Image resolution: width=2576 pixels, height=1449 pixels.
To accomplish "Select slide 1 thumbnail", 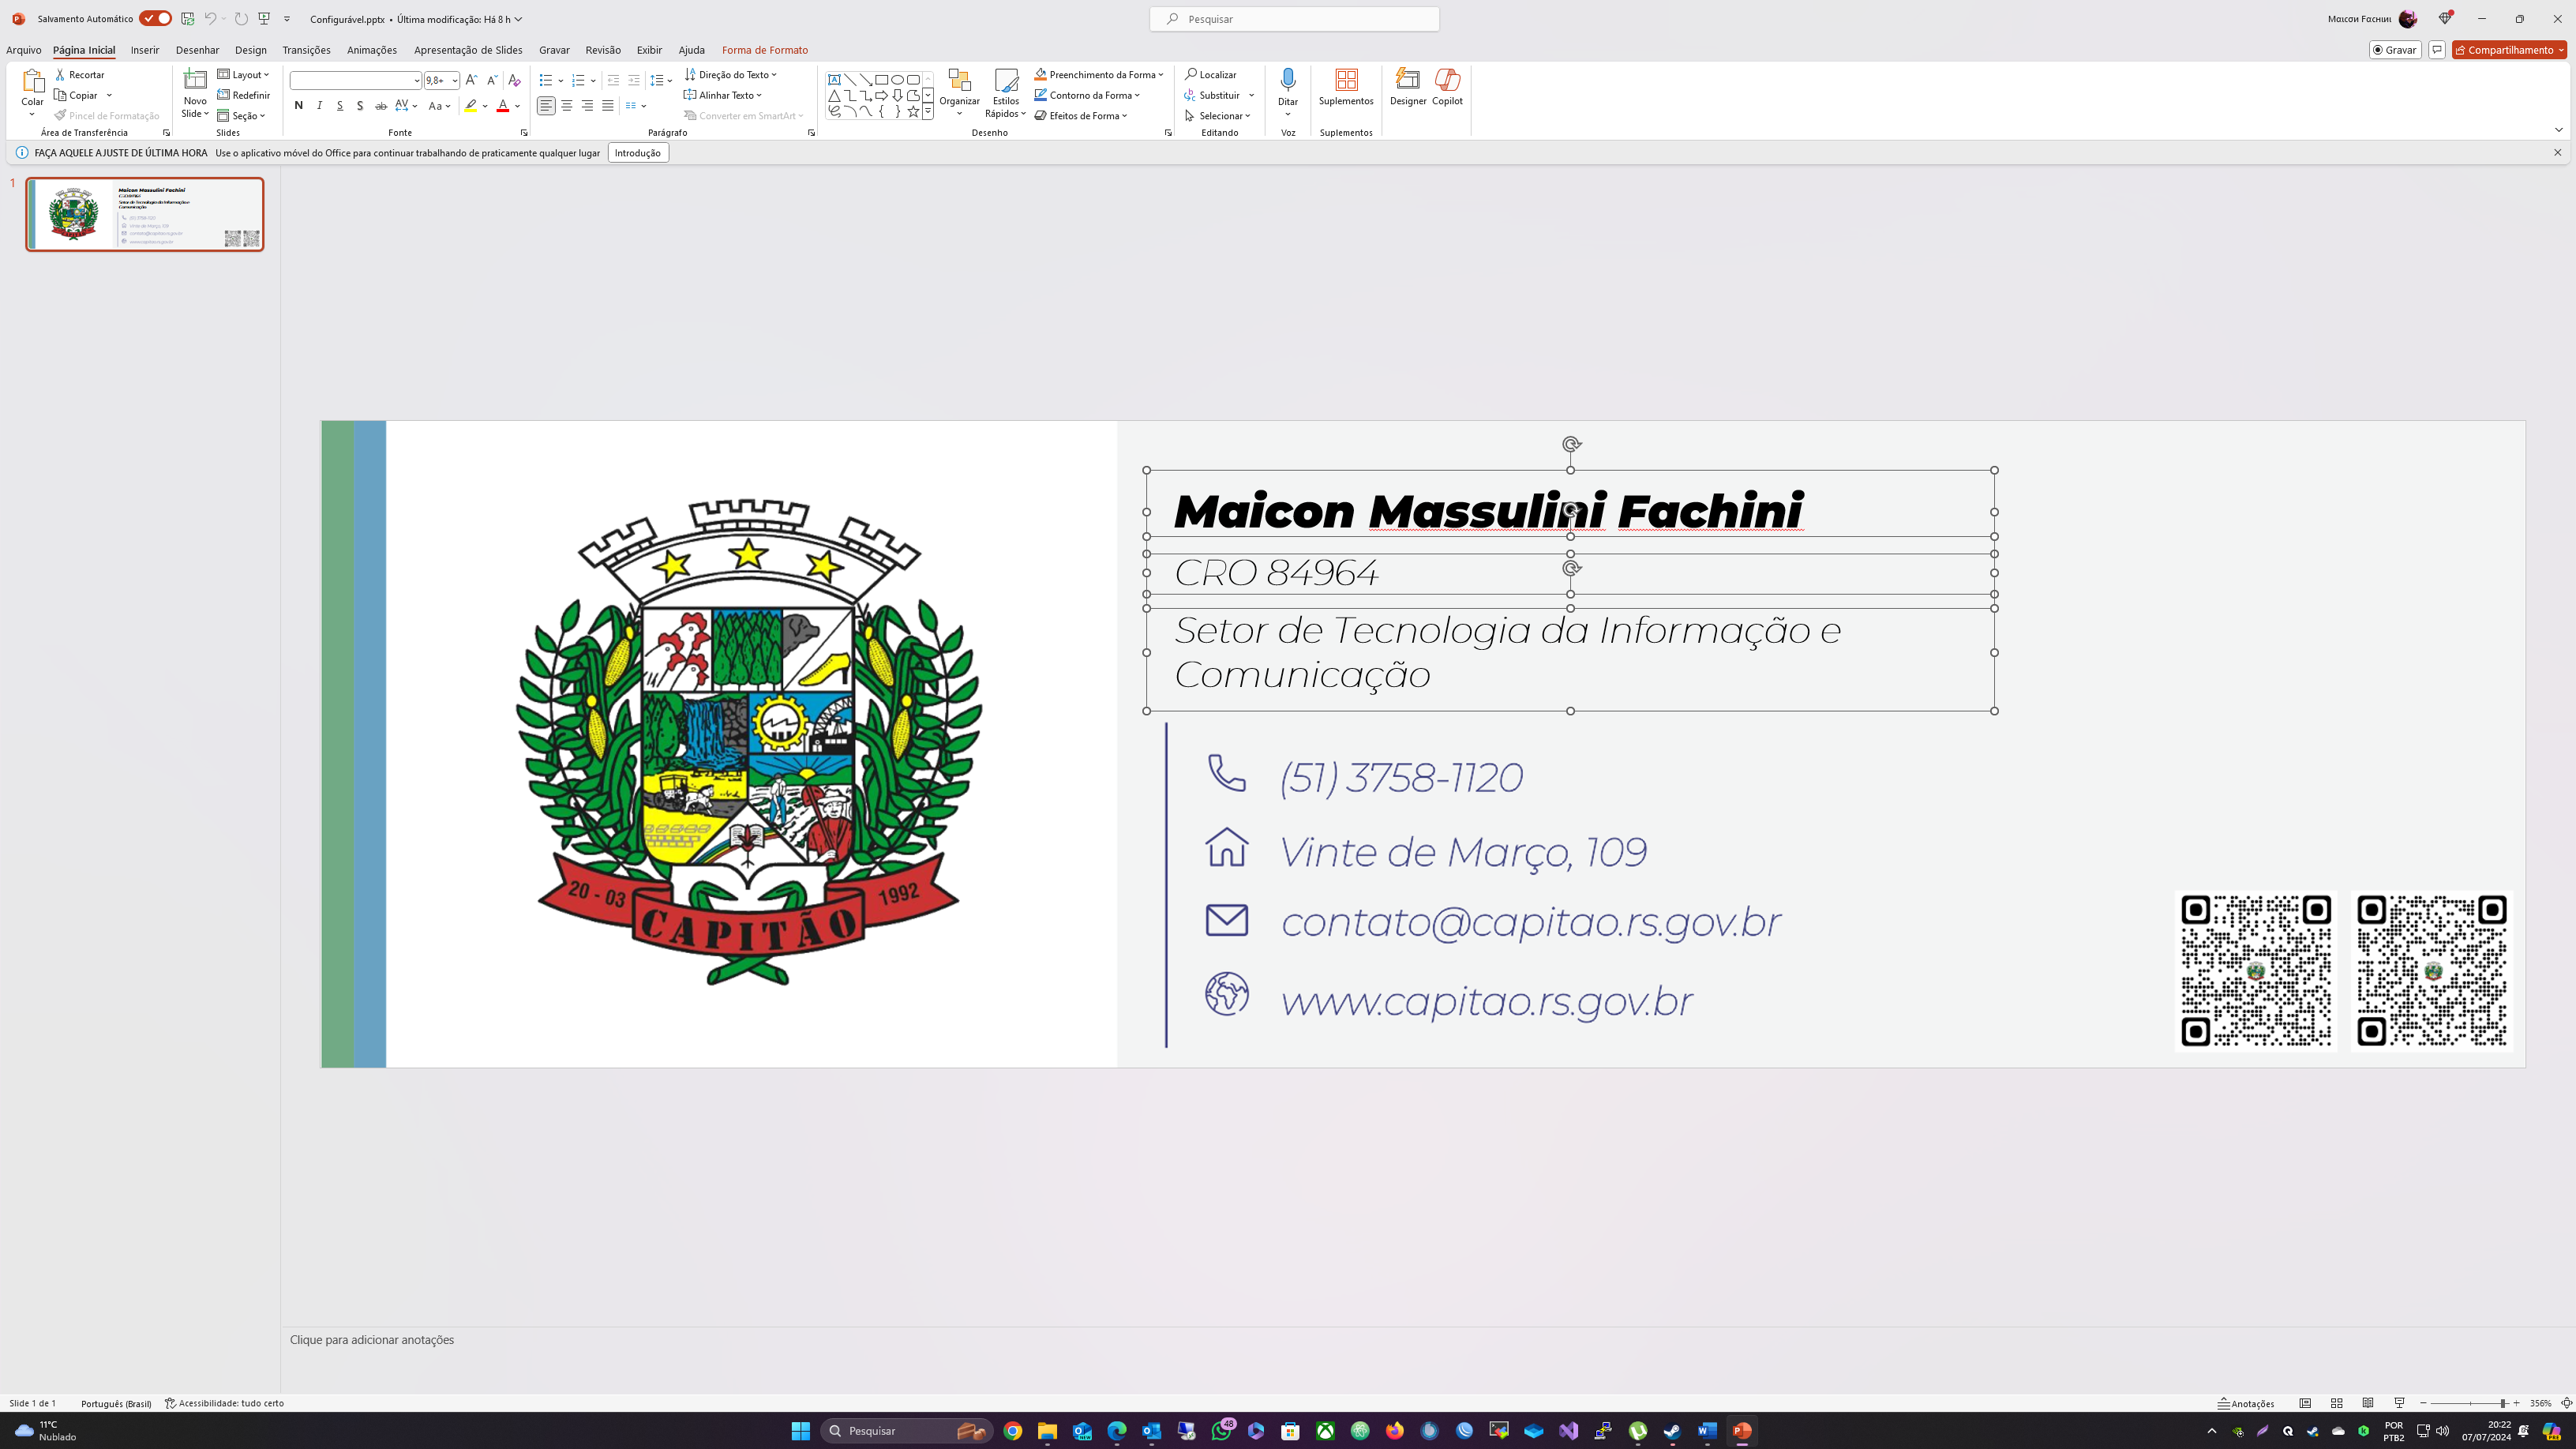I will coord(145,214).
